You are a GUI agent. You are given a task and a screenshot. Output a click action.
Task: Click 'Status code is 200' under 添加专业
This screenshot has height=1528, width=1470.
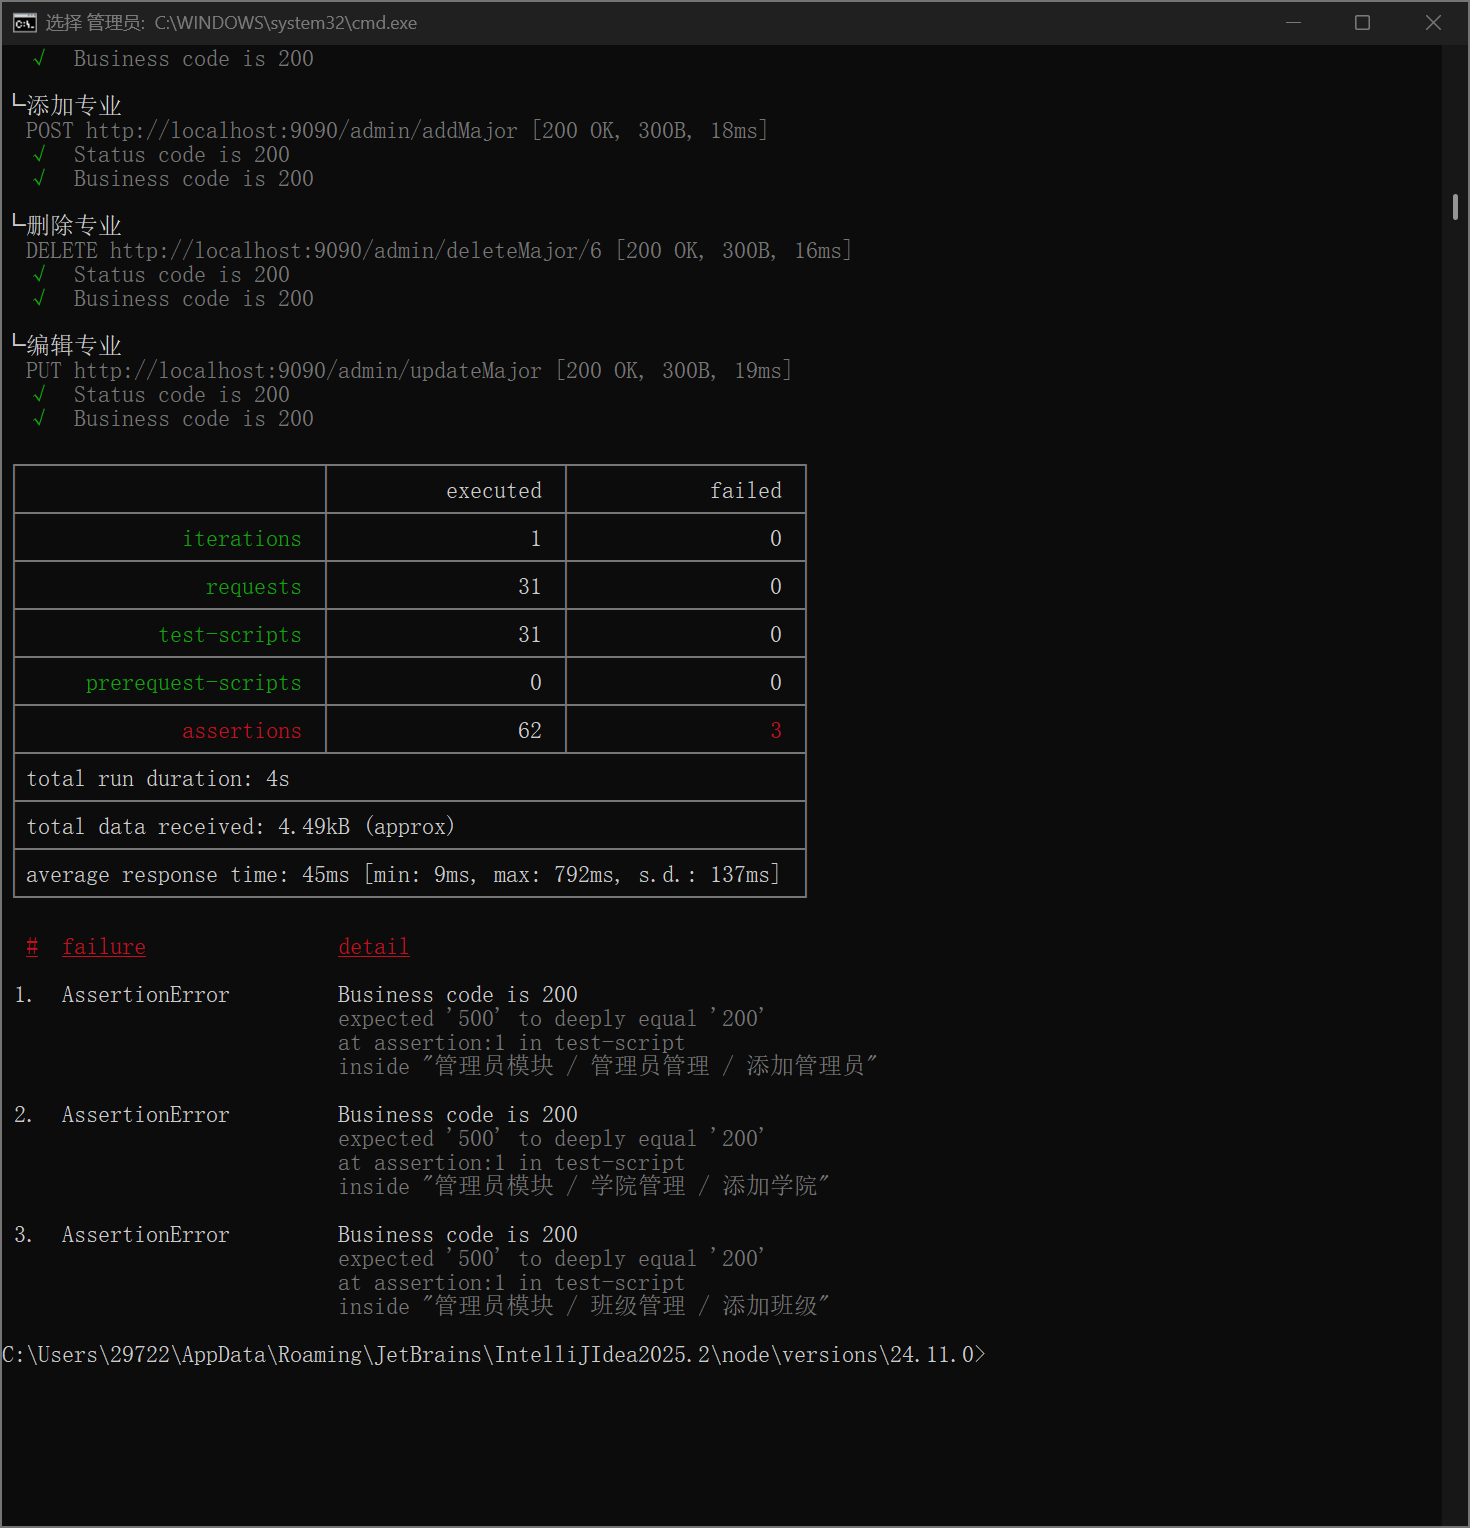tap(182, 155)
